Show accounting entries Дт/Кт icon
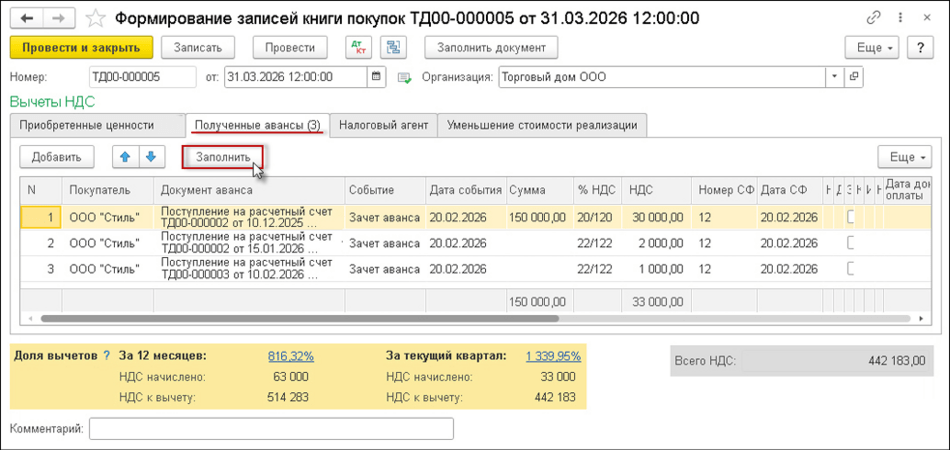The image size is (950, 450). [x=358, y=47]
